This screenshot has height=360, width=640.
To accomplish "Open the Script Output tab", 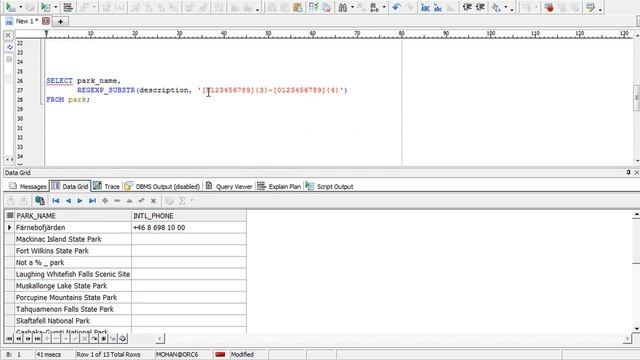I will tap(329, 187).
